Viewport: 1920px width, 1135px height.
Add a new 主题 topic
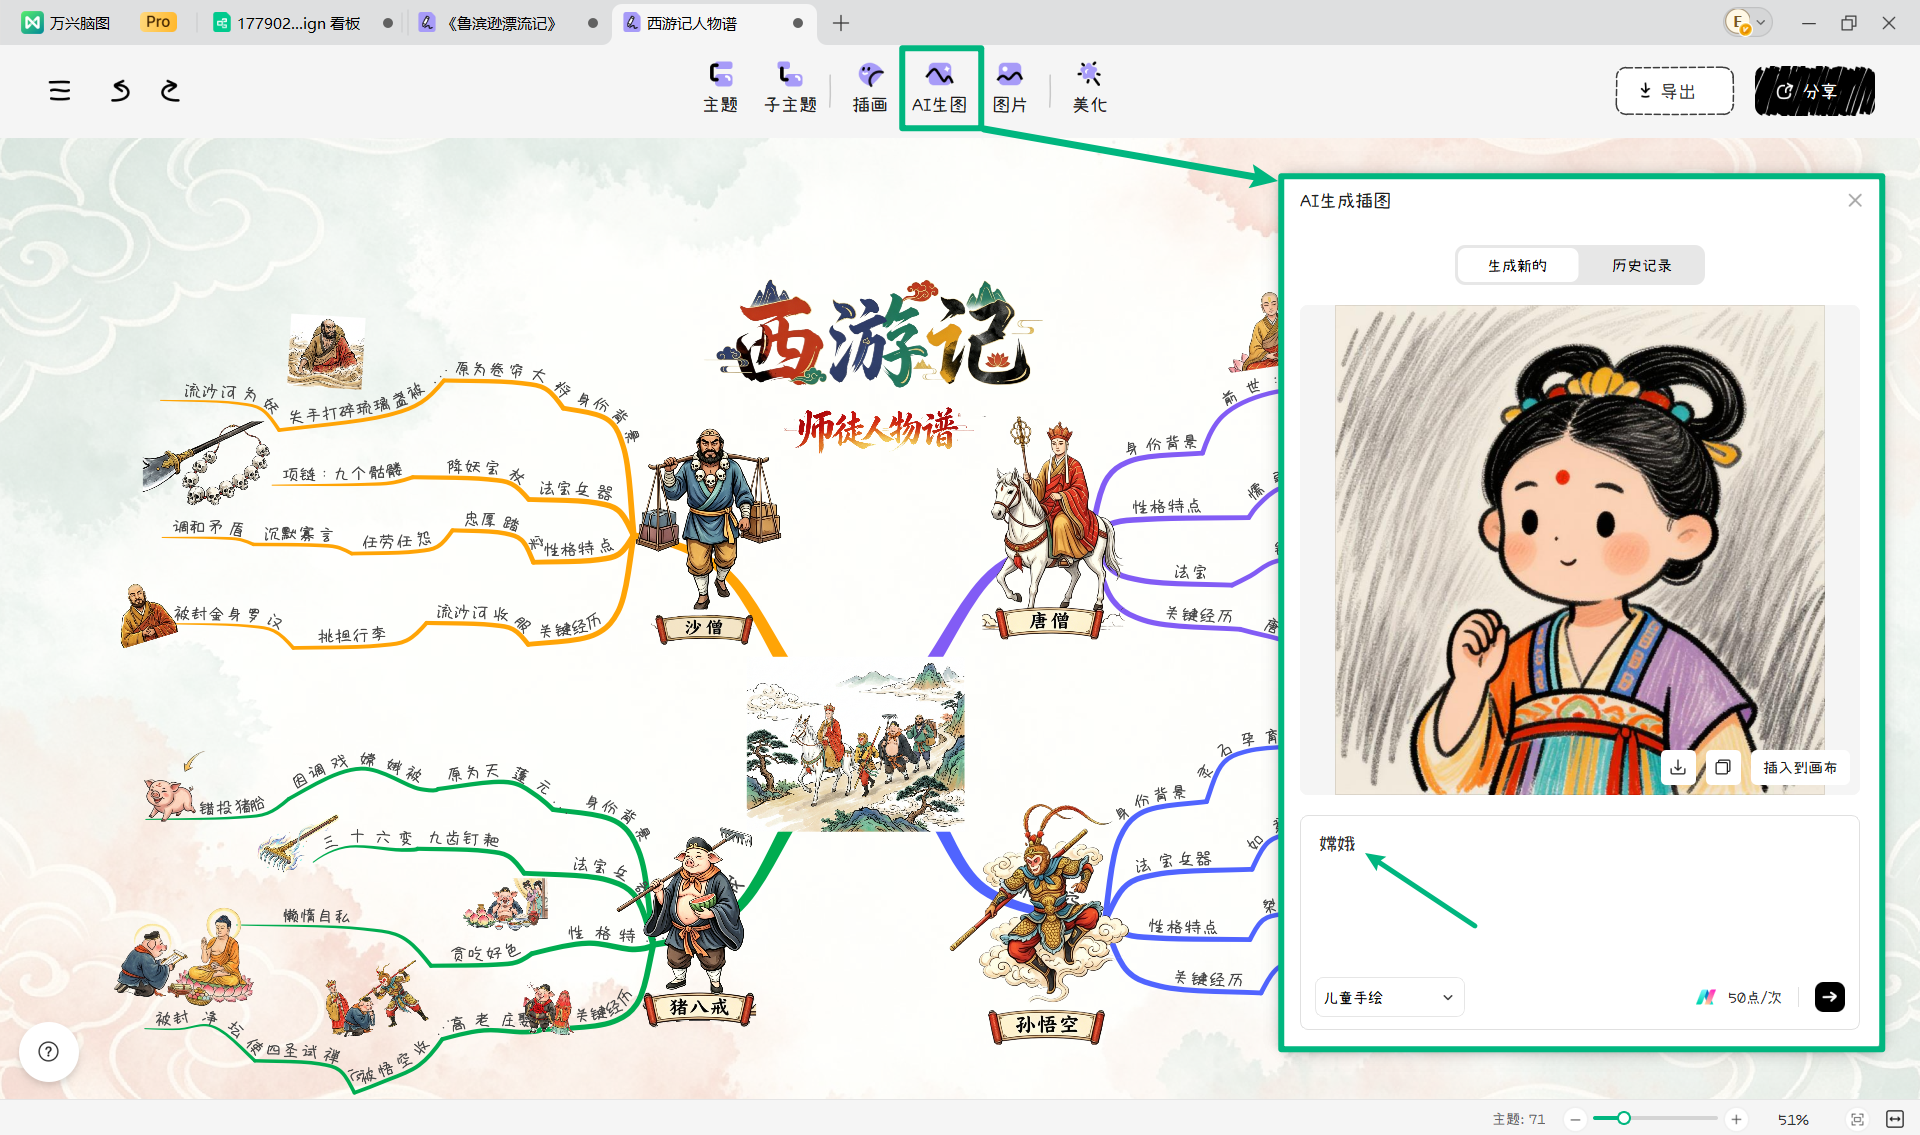click(x=720, y=88)
